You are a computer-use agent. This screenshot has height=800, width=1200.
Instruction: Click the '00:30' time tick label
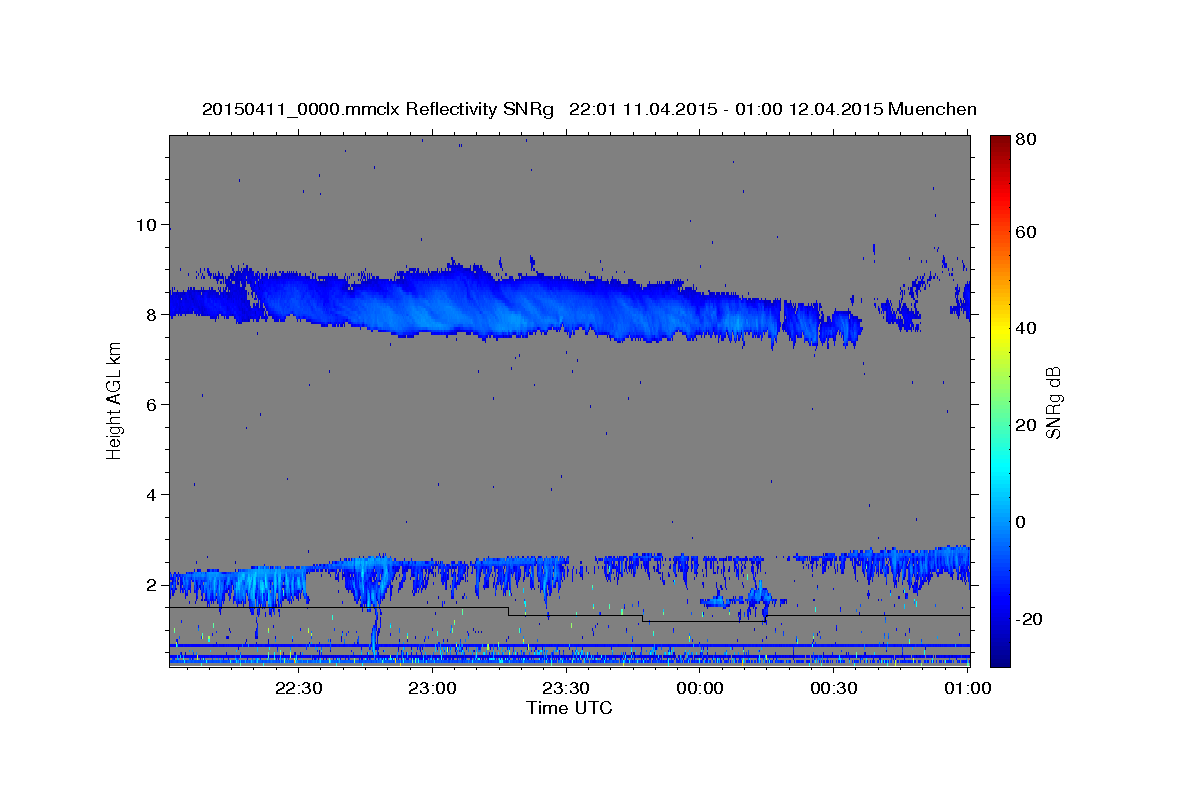[834, 688]
